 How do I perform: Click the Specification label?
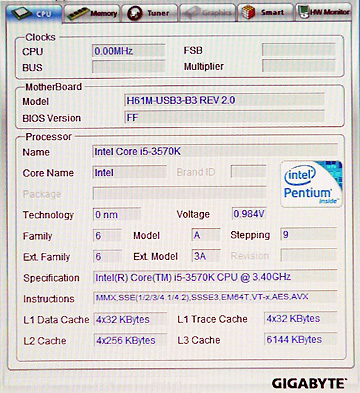coord(51,278)
